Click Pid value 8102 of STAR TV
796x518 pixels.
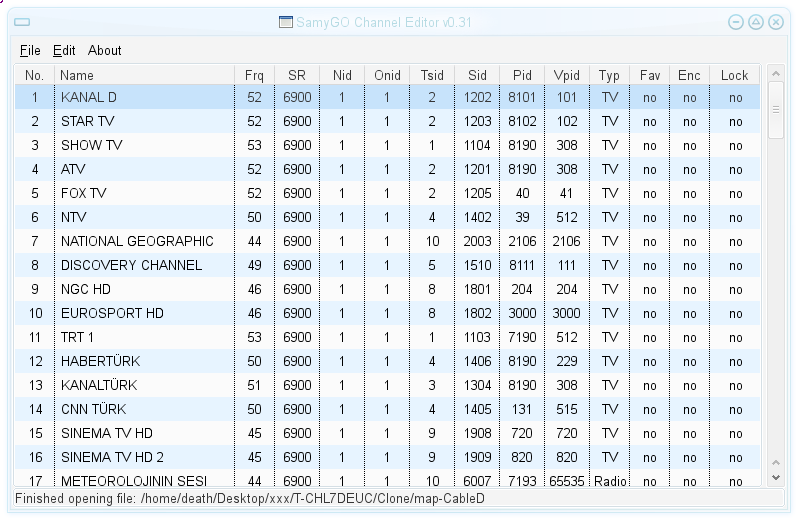(x=522, y=121)
